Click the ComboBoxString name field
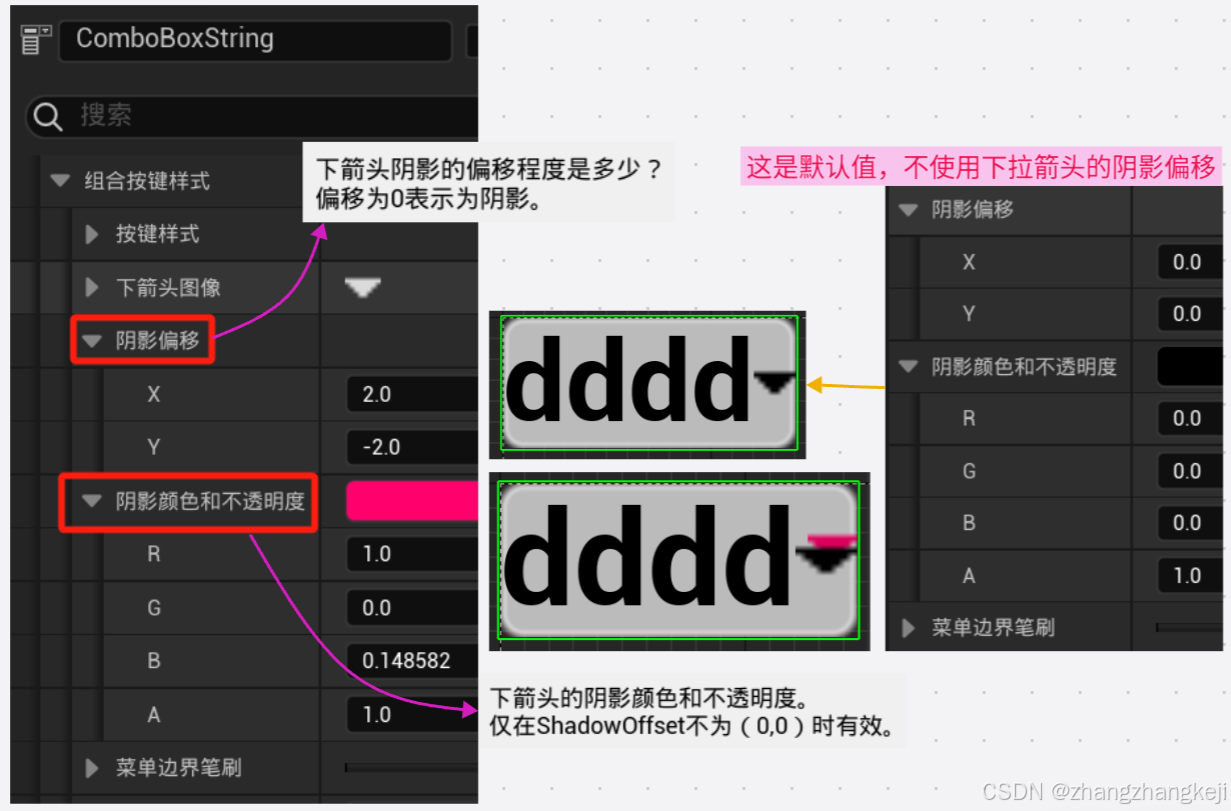 tap(255, 40)
